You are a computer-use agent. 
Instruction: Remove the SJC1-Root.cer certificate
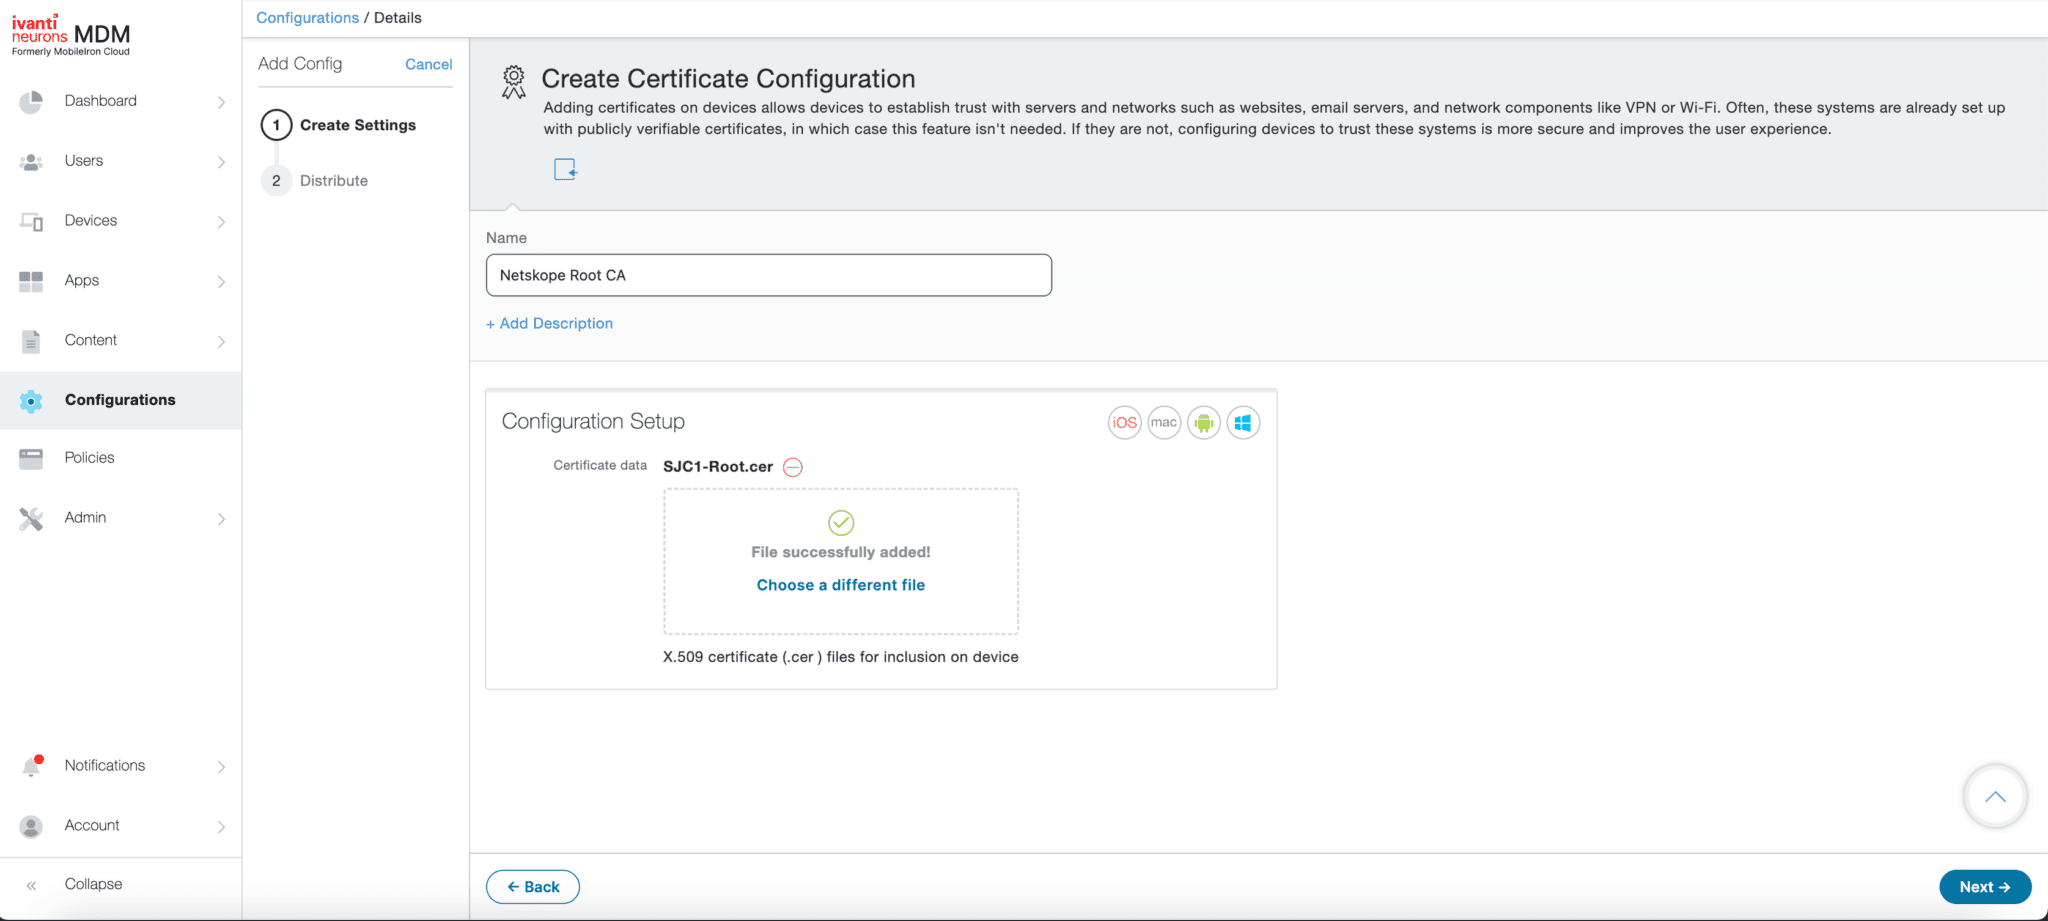click(792, 466)
